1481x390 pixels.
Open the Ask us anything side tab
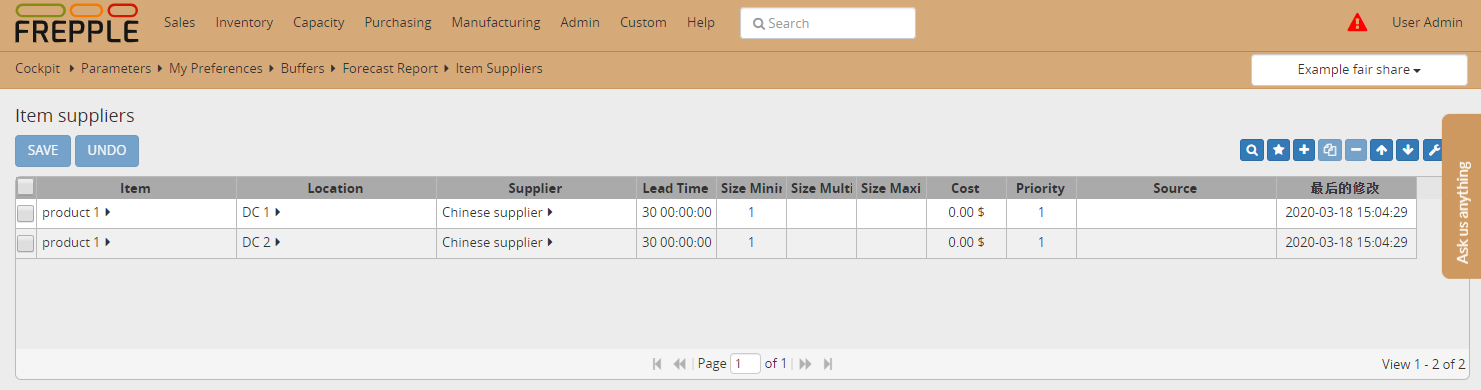[x=1462, y=196]
